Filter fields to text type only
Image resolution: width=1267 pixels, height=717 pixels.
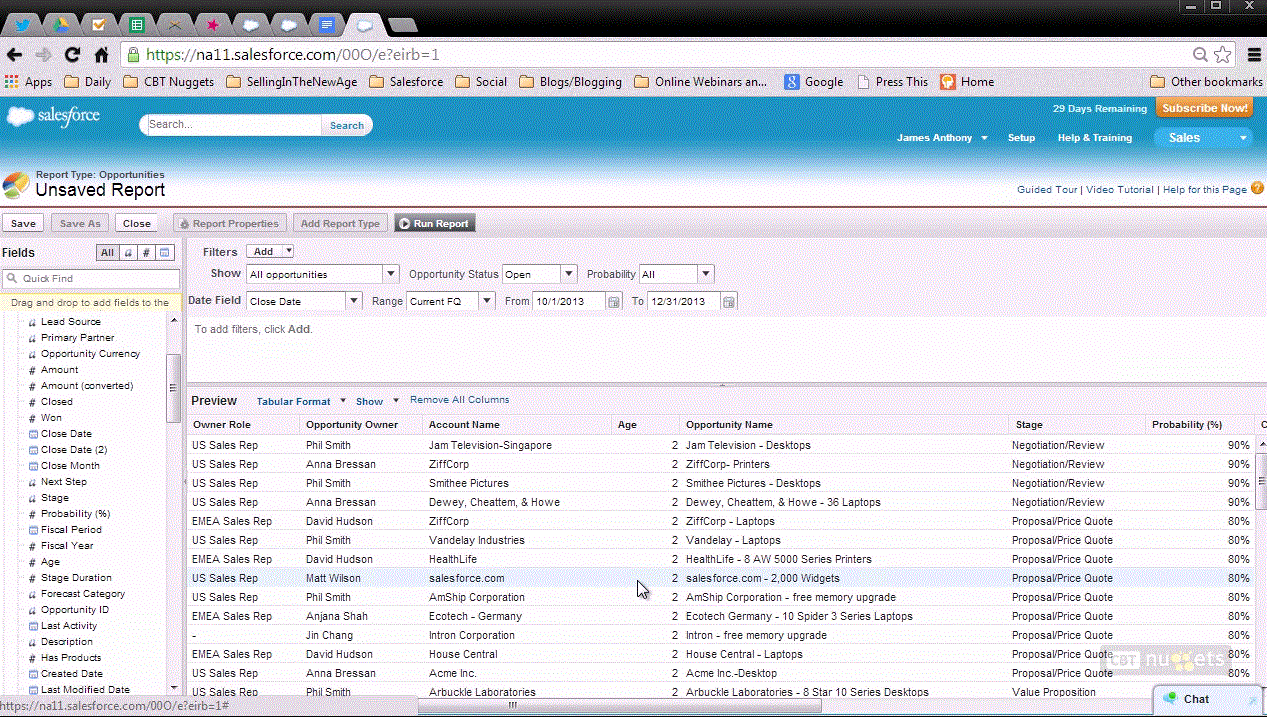pos(128,253)
